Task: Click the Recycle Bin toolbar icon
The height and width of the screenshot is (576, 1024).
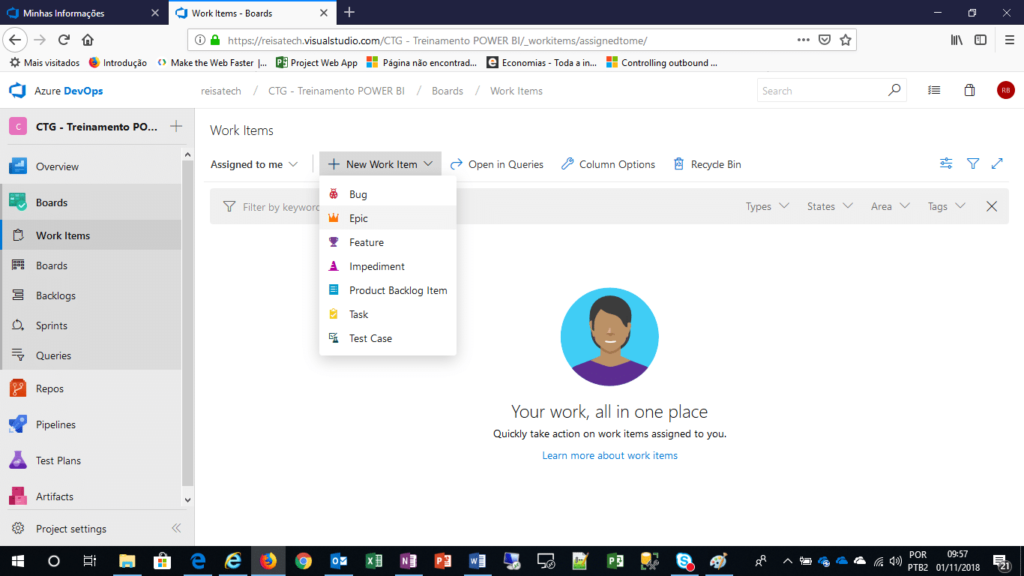Action: (x=679, y=164)
